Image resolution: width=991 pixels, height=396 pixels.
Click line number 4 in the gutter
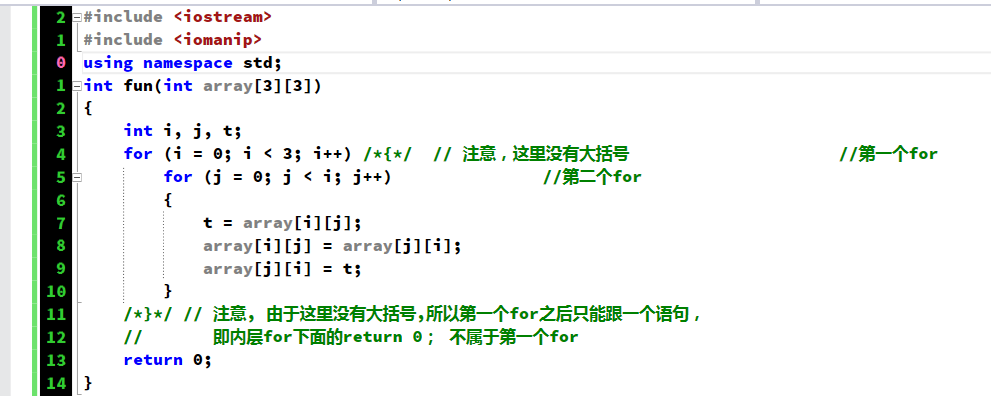61,154
